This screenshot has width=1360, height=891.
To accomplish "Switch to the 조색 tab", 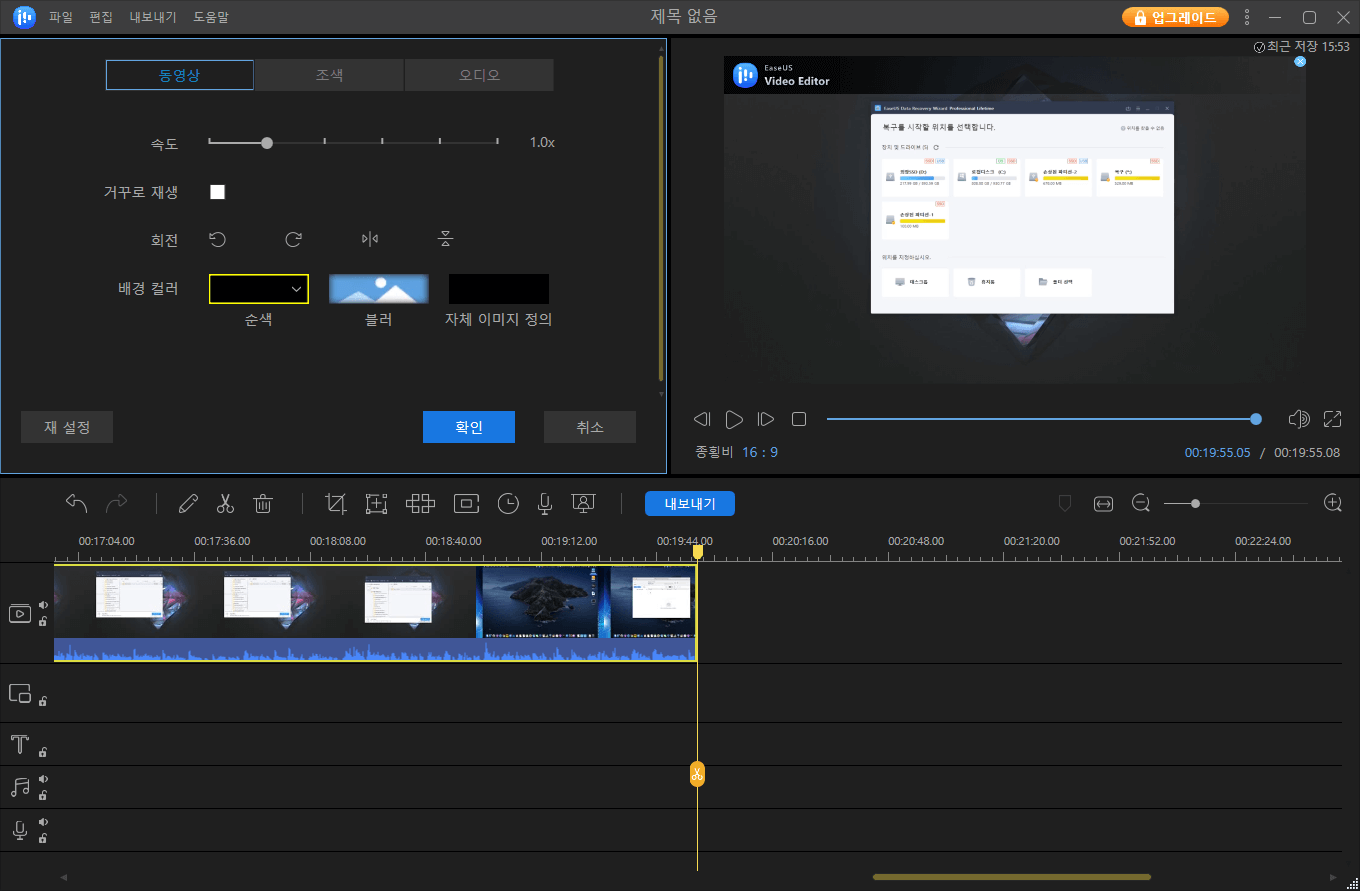I will point(329,75).
